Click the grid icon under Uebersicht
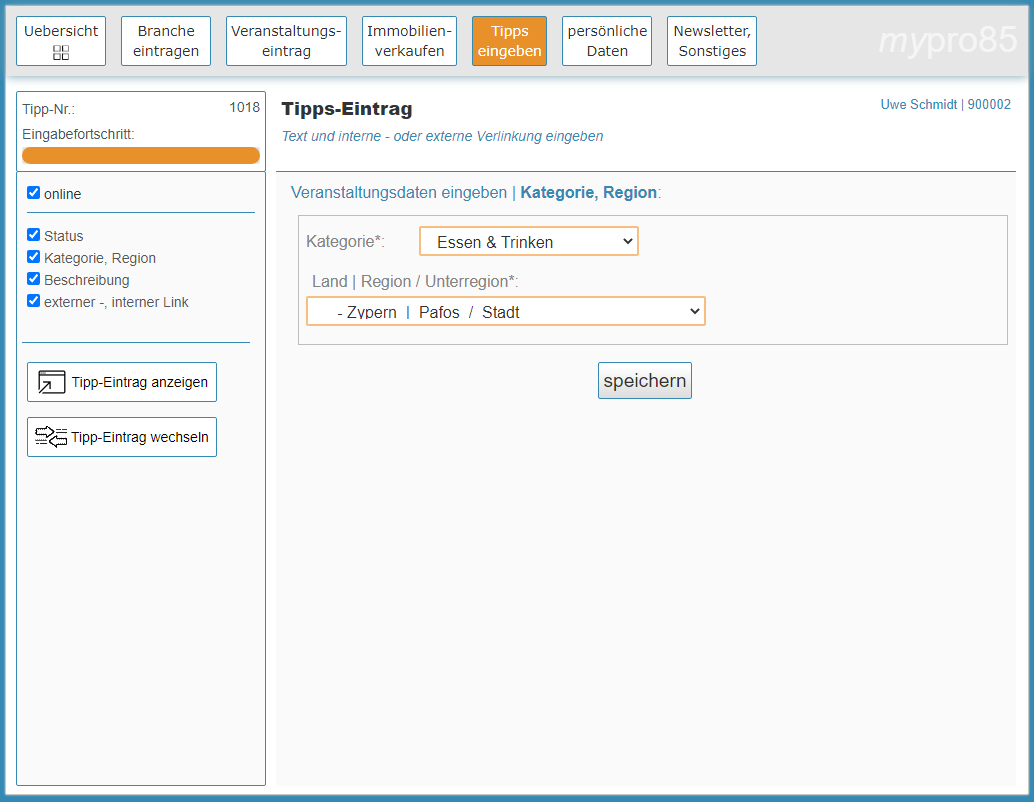1034x802 pixels. coord(61,52)
